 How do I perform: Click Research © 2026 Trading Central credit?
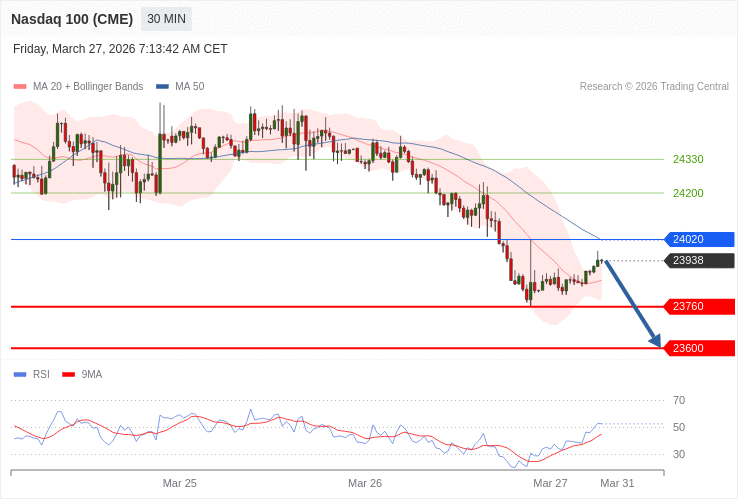(654, 87)
